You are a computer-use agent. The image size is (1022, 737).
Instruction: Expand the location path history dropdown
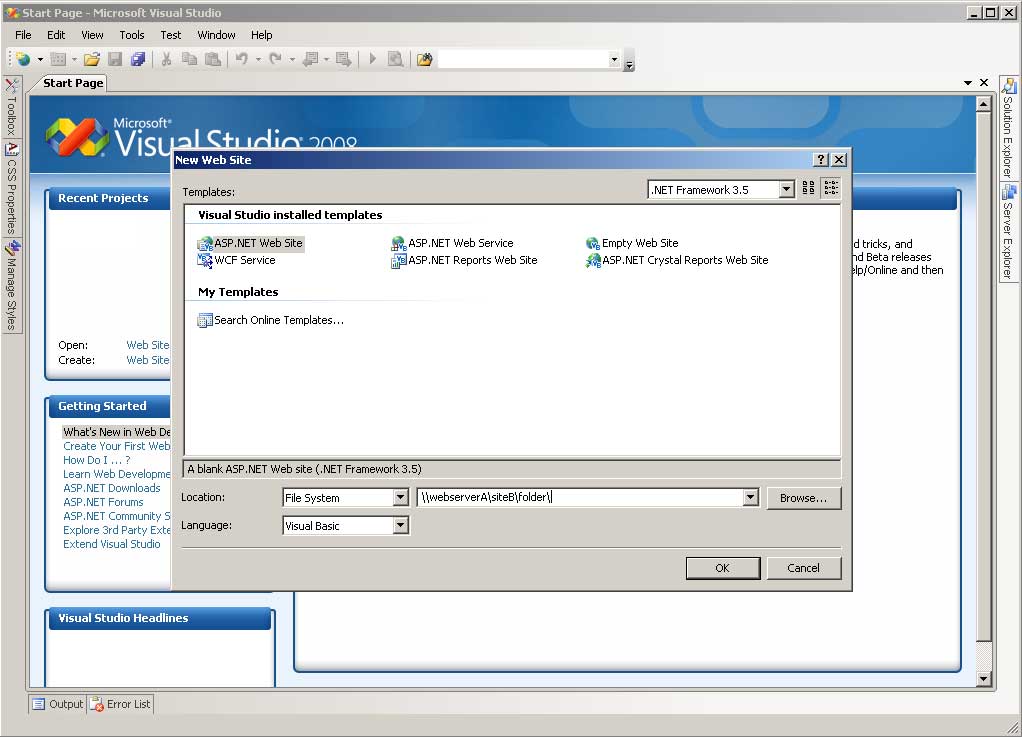750,498
